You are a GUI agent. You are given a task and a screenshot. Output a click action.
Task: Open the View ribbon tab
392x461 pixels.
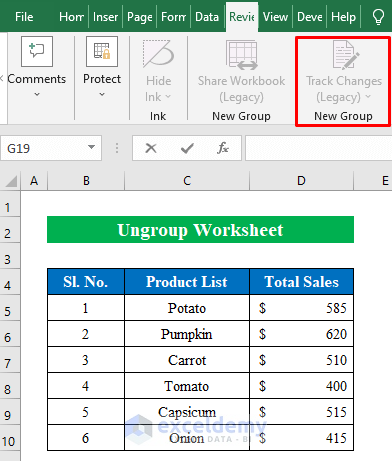pos(275,17)
